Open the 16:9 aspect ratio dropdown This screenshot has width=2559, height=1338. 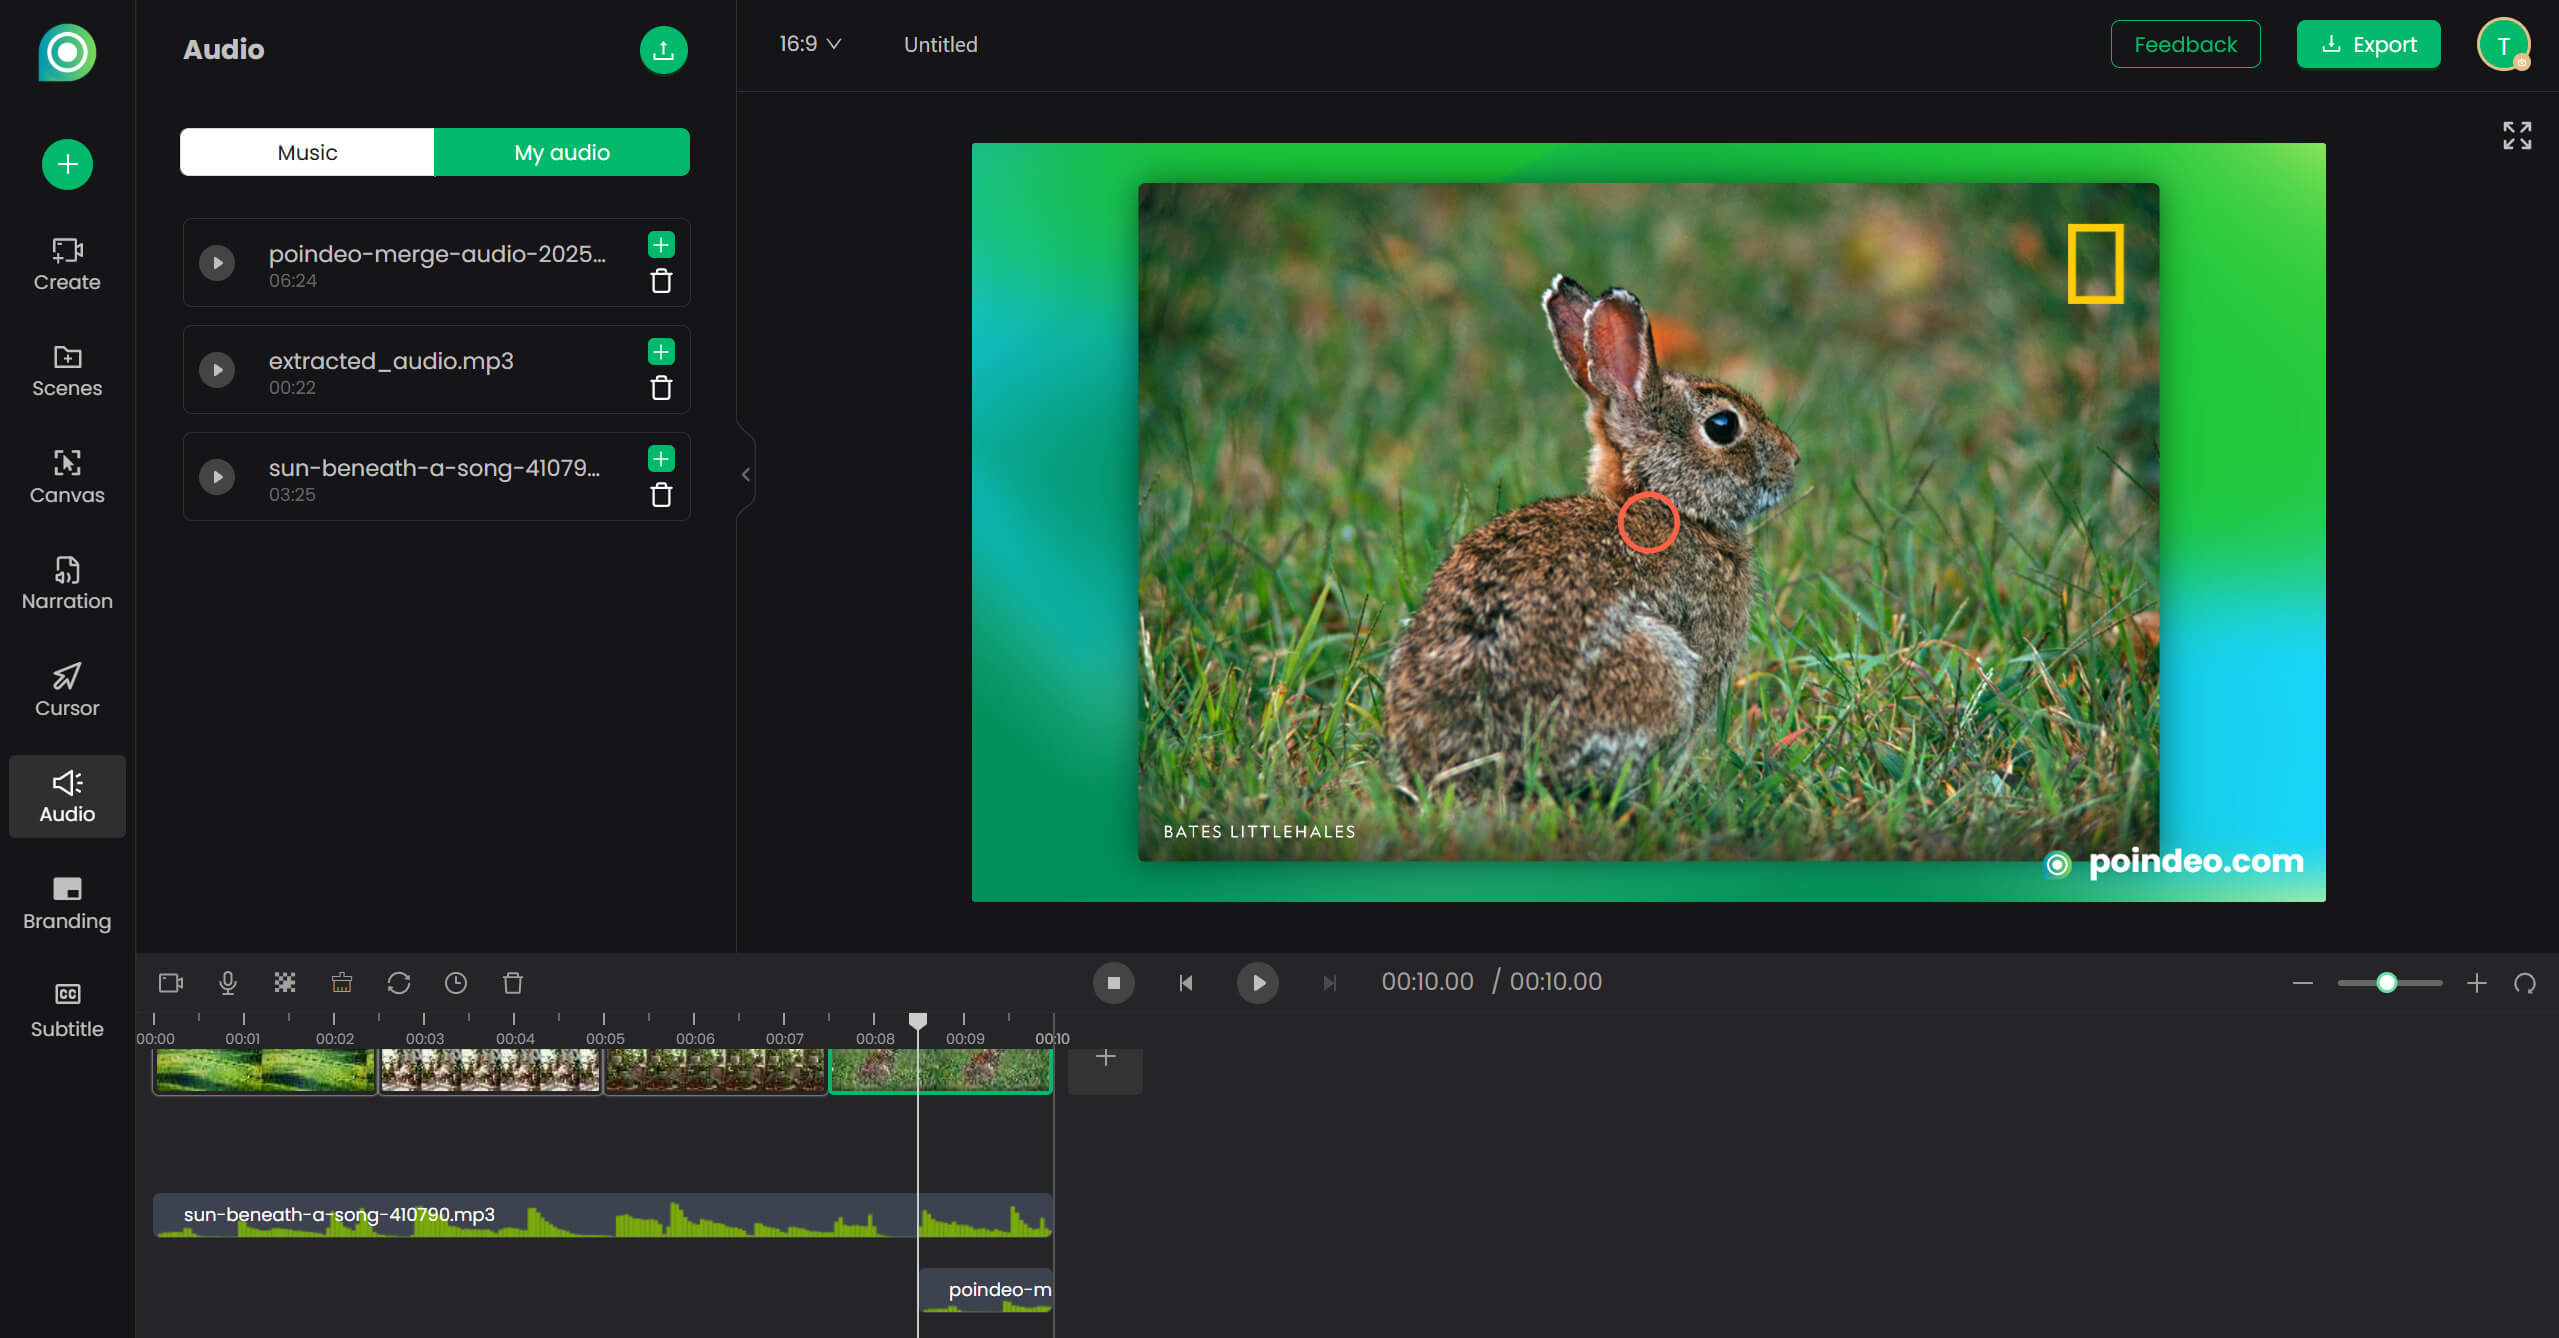coord(810,44)
